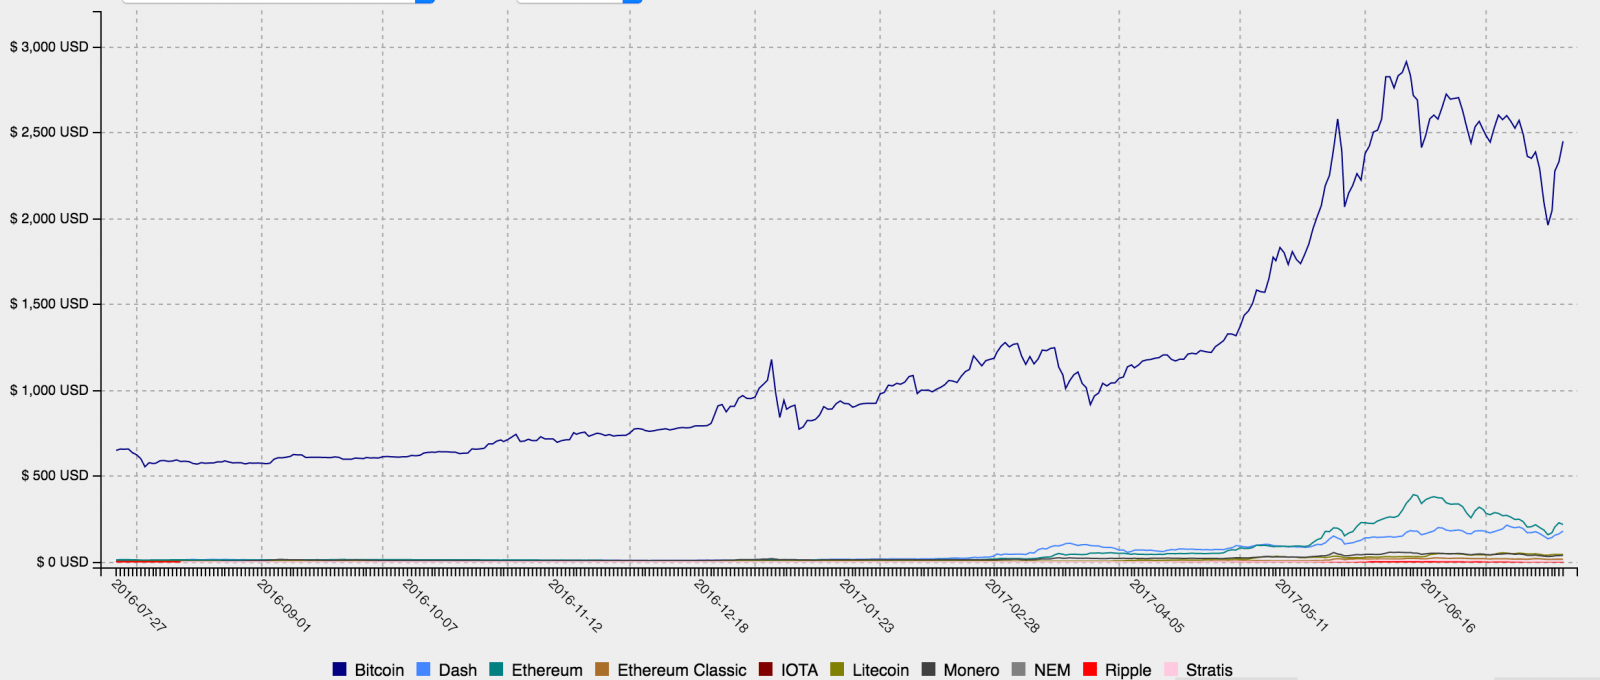Click the $ 0 USD axis label
1600x680 pixels.
62,562
